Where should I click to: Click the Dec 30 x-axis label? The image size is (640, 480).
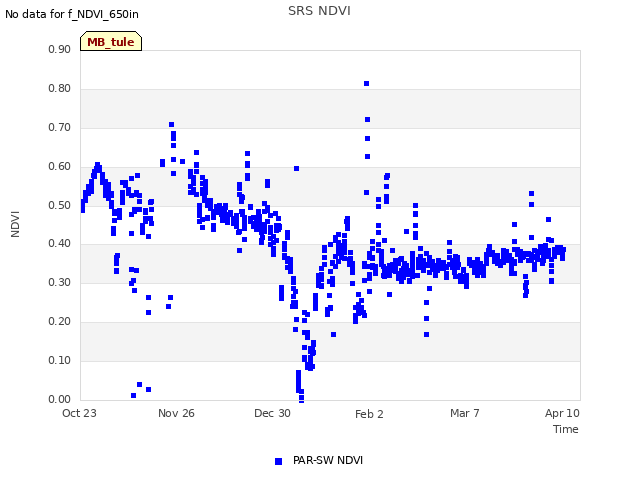tap(272, 413)
